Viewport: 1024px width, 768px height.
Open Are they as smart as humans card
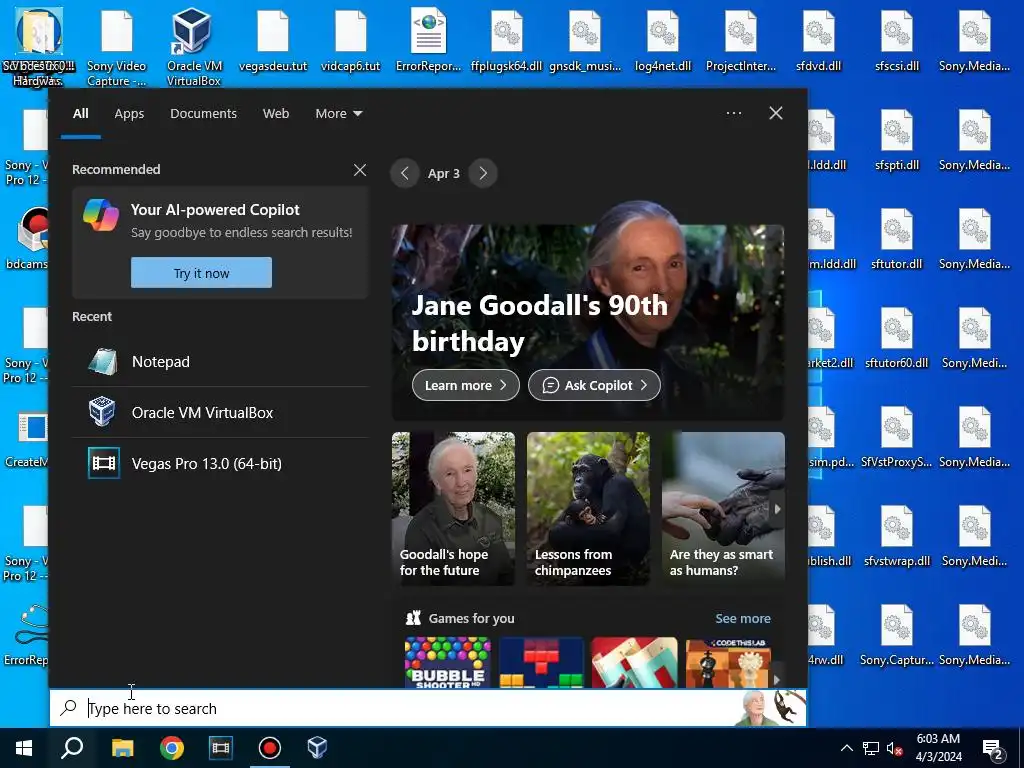(723, 508)
